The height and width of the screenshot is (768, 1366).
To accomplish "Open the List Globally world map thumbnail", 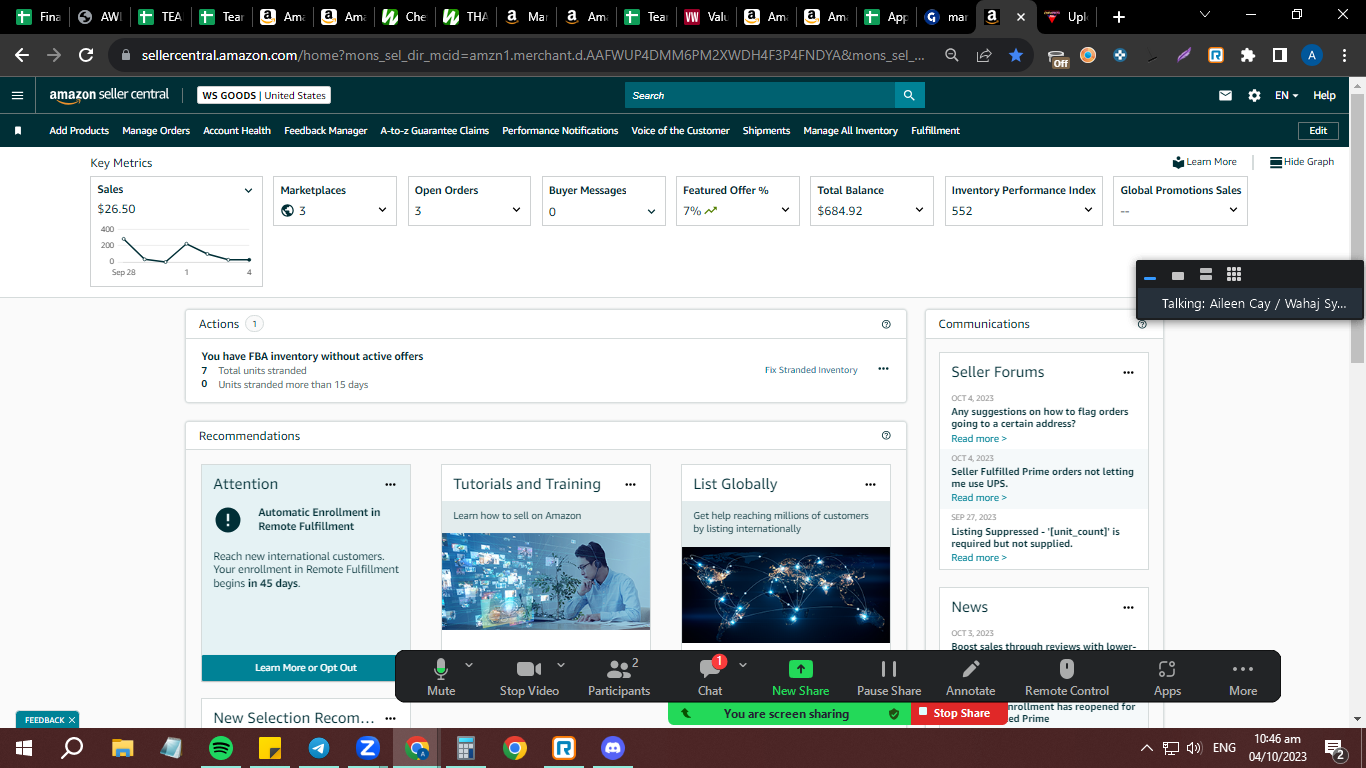I will [786, 595].
